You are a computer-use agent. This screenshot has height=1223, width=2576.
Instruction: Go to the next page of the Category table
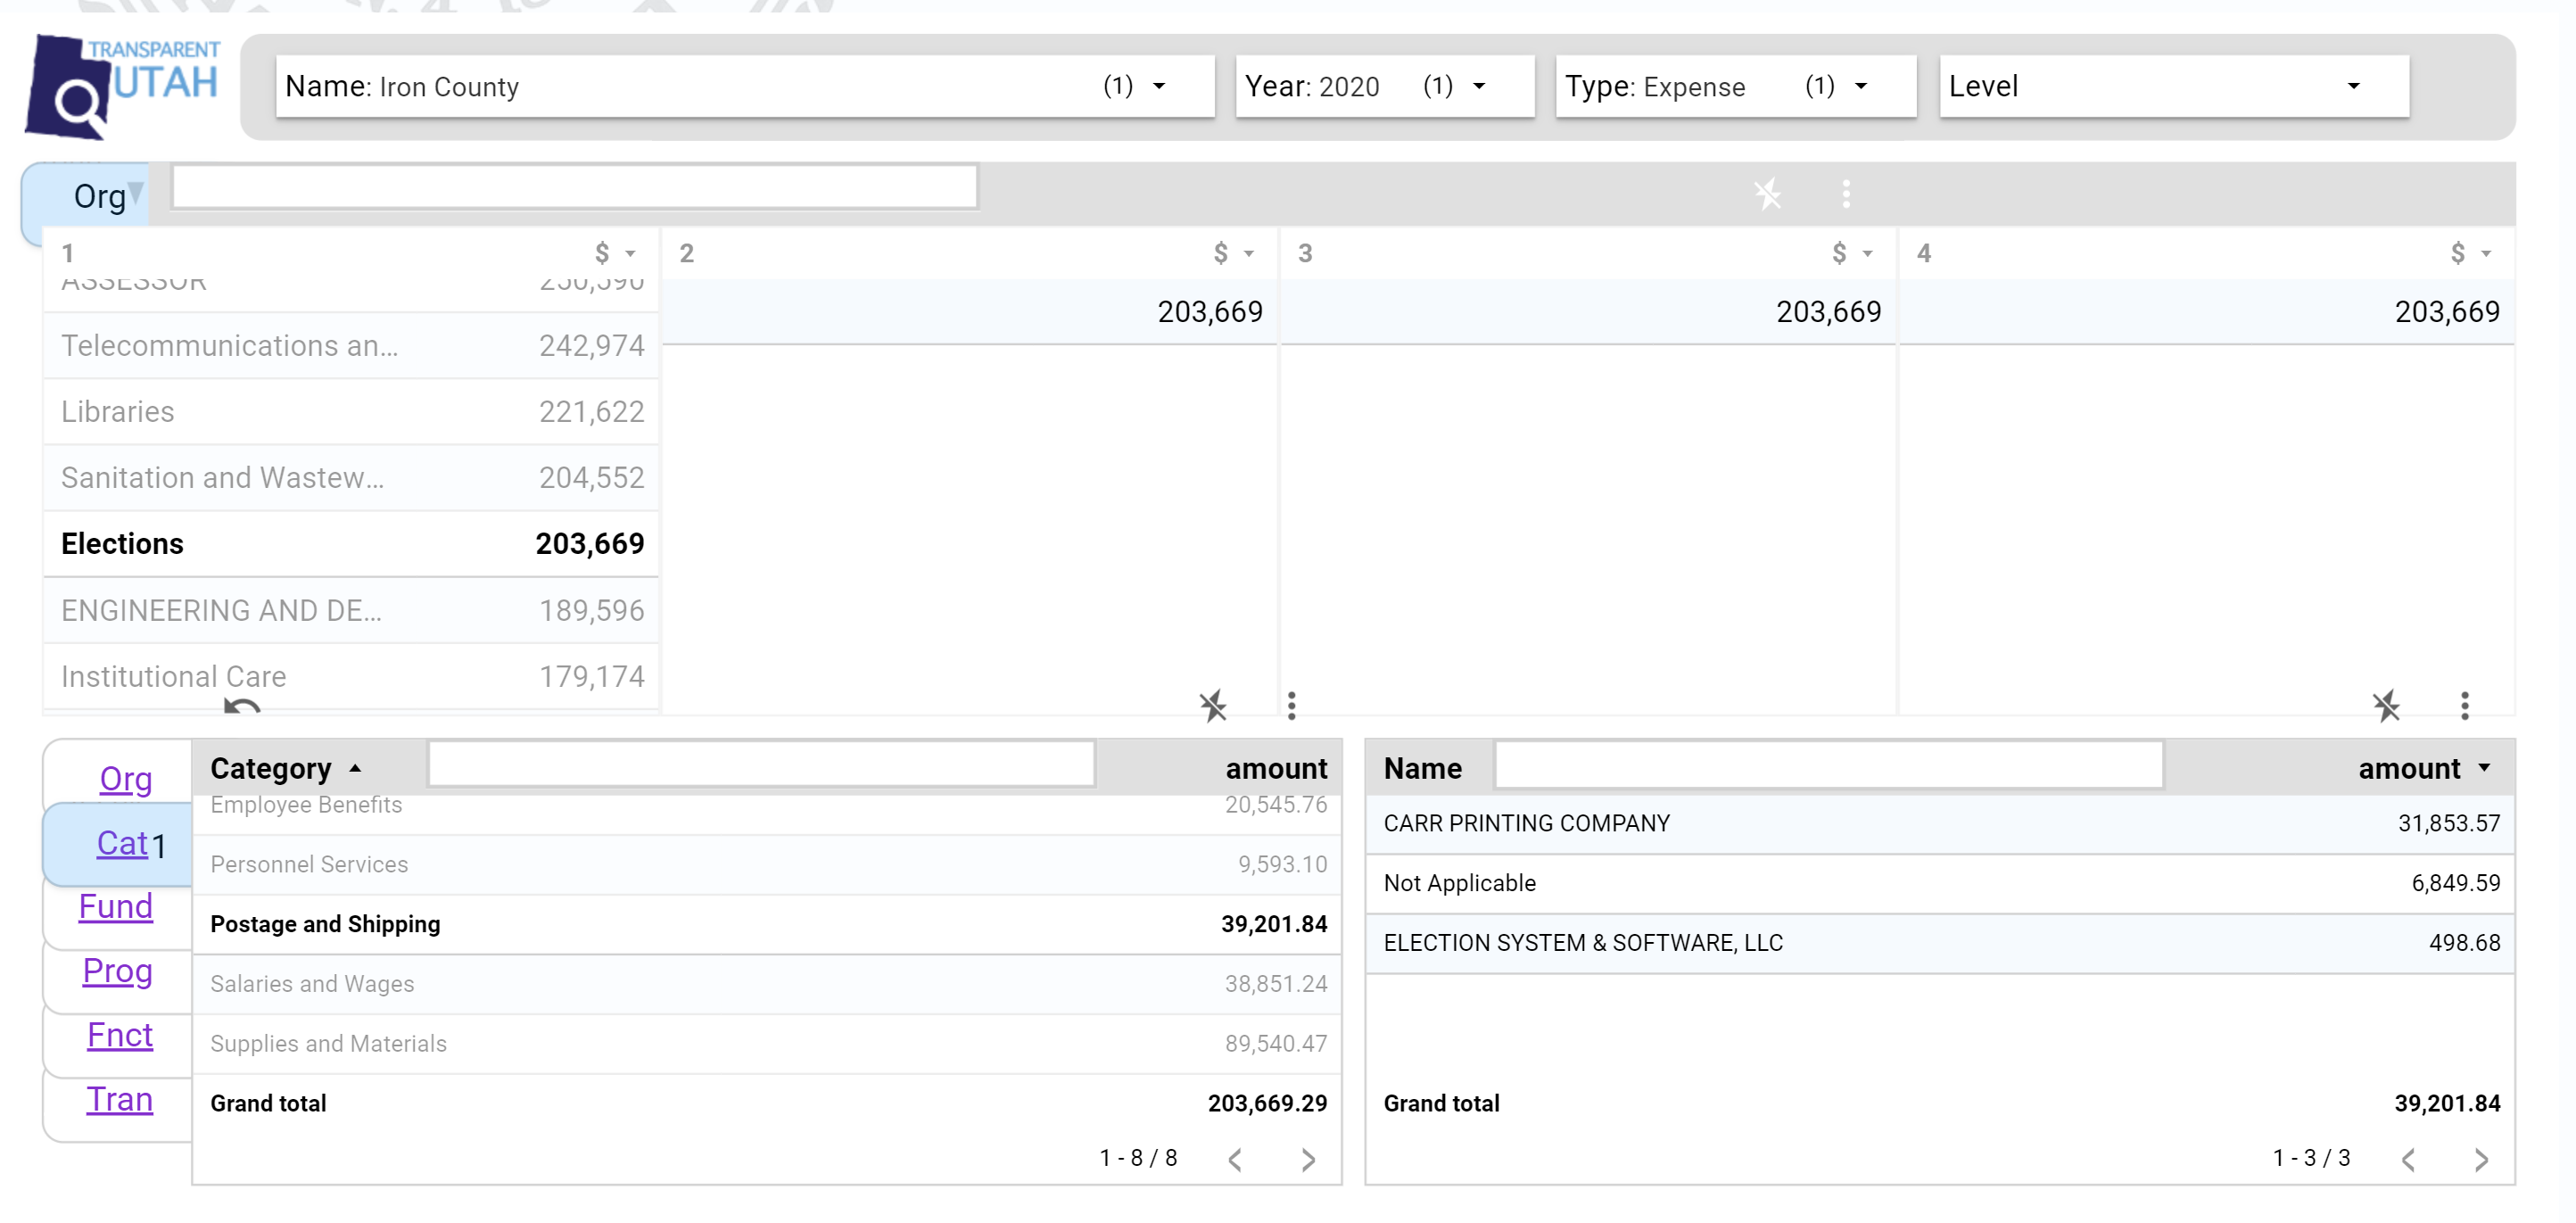click(1308, 1159)
